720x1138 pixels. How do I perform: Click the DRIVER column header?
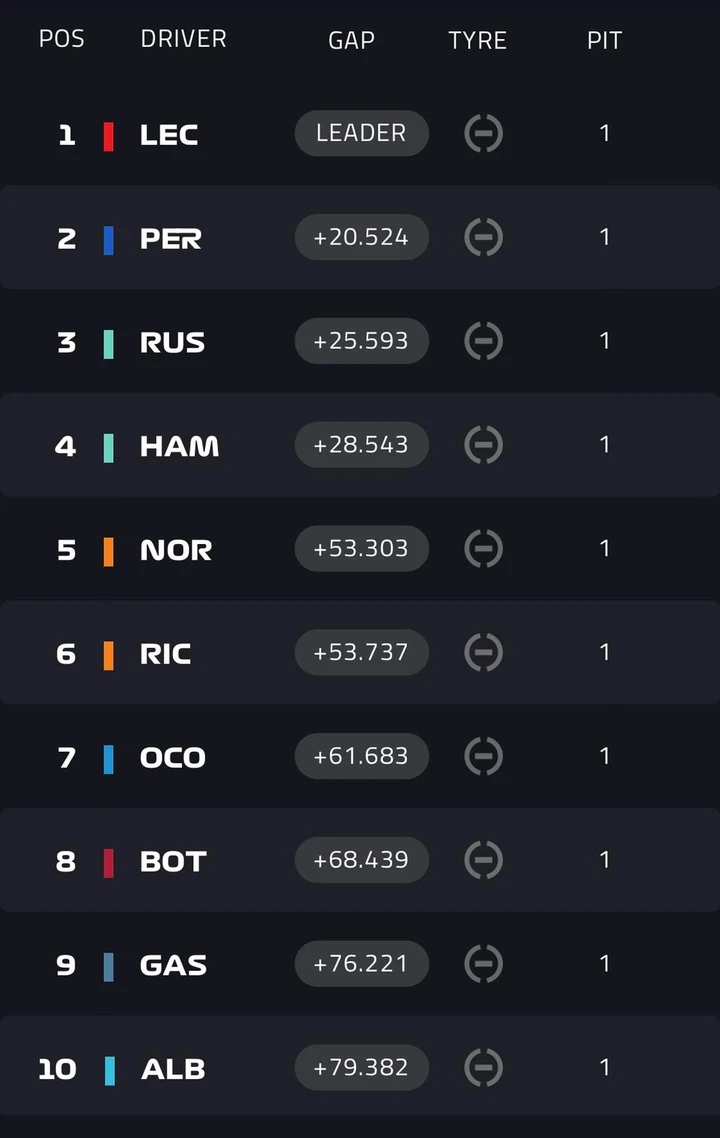[184, 38]
